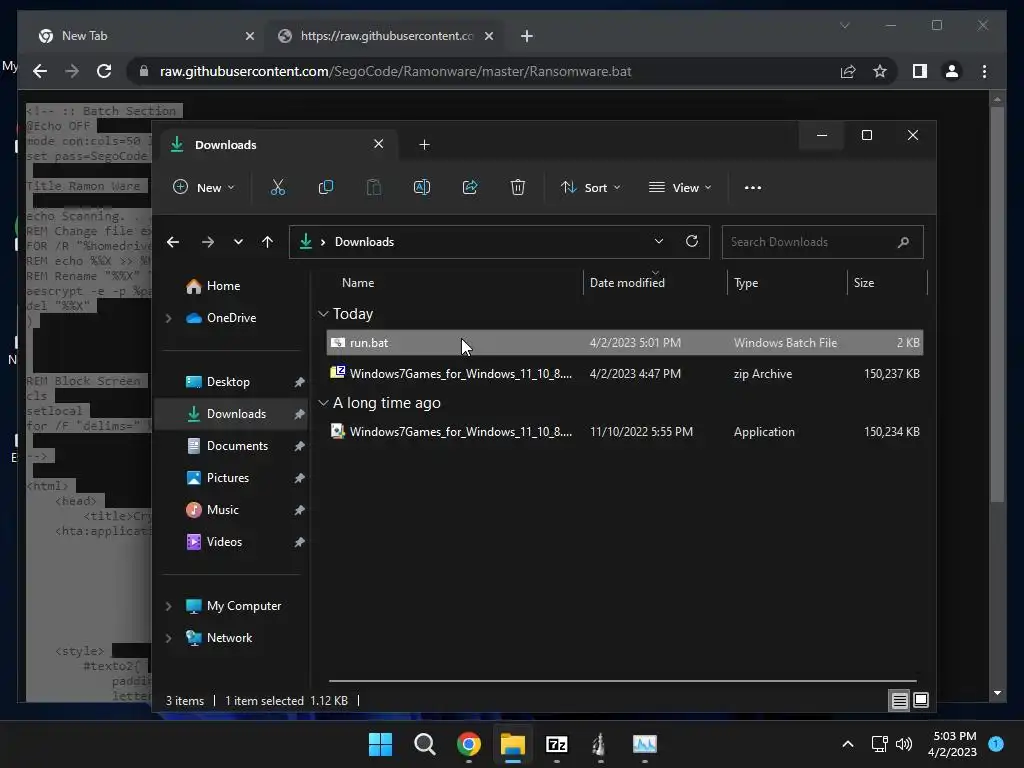Add a new File Explorer tab
This screenshot has width=1024, height=768.
point(424,144)
